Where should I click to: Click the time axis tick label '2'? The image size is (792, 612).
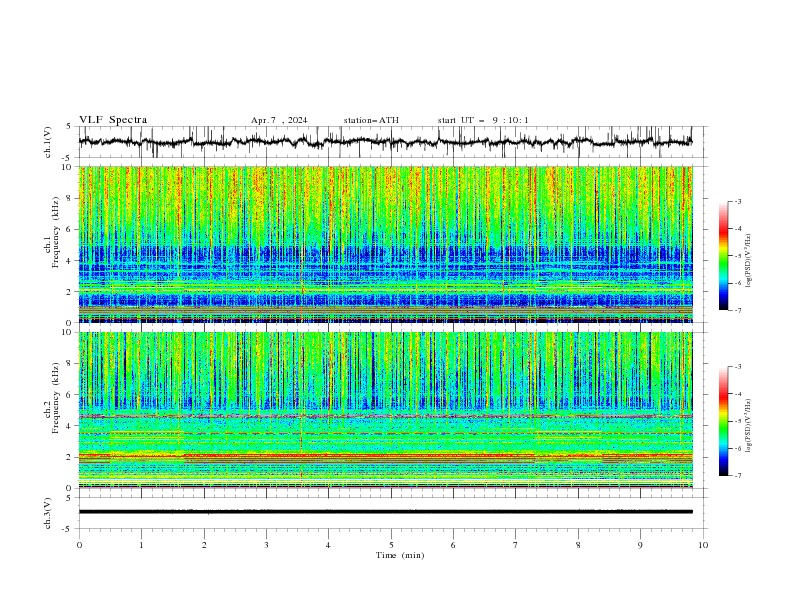coord(204,545)
